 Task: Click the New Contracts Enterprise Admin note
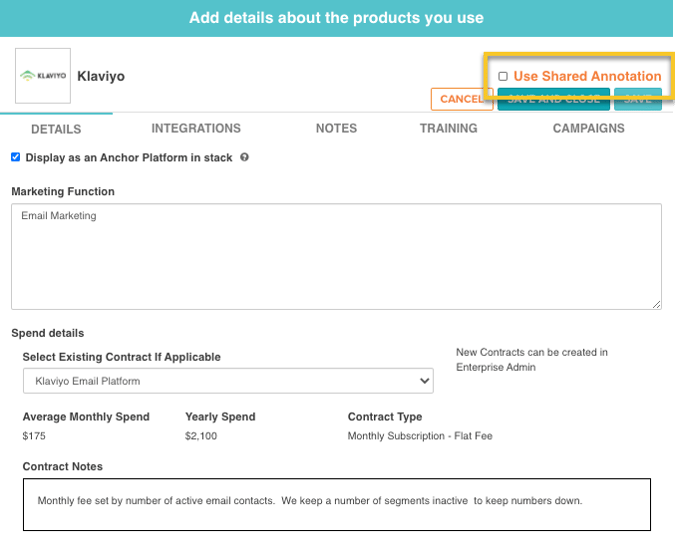(532, 360)
